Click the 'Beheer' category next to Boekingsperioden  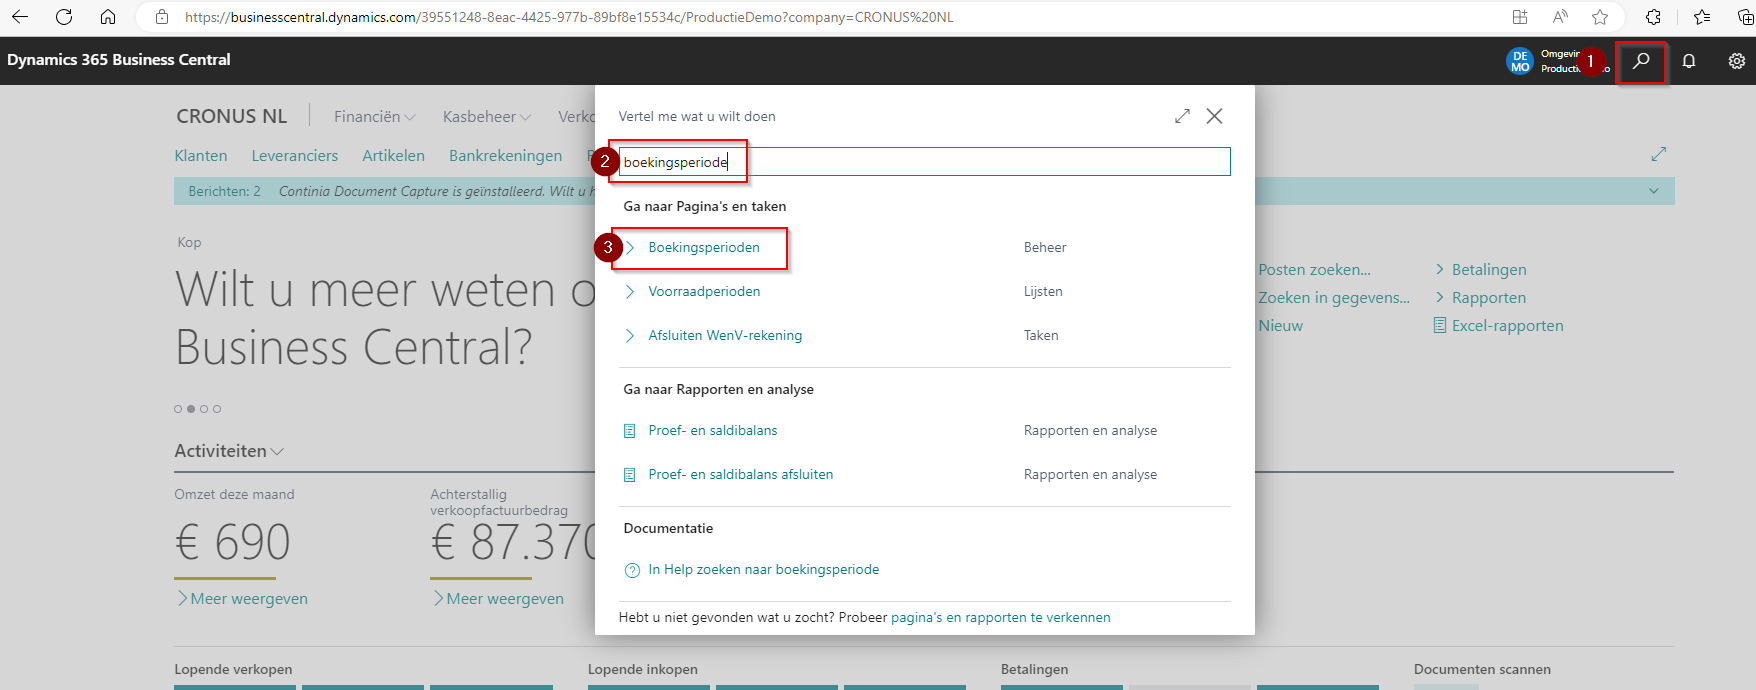coord(1045,248)
